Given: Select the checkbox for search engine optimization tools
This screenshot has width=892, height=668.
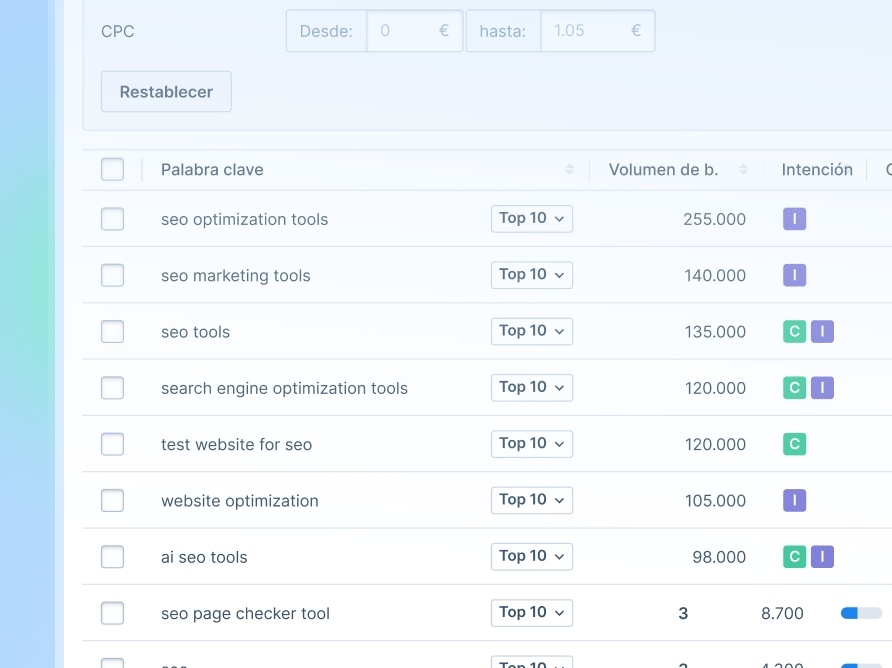Looking at the screenshot, I should click(x=113, y=388).
